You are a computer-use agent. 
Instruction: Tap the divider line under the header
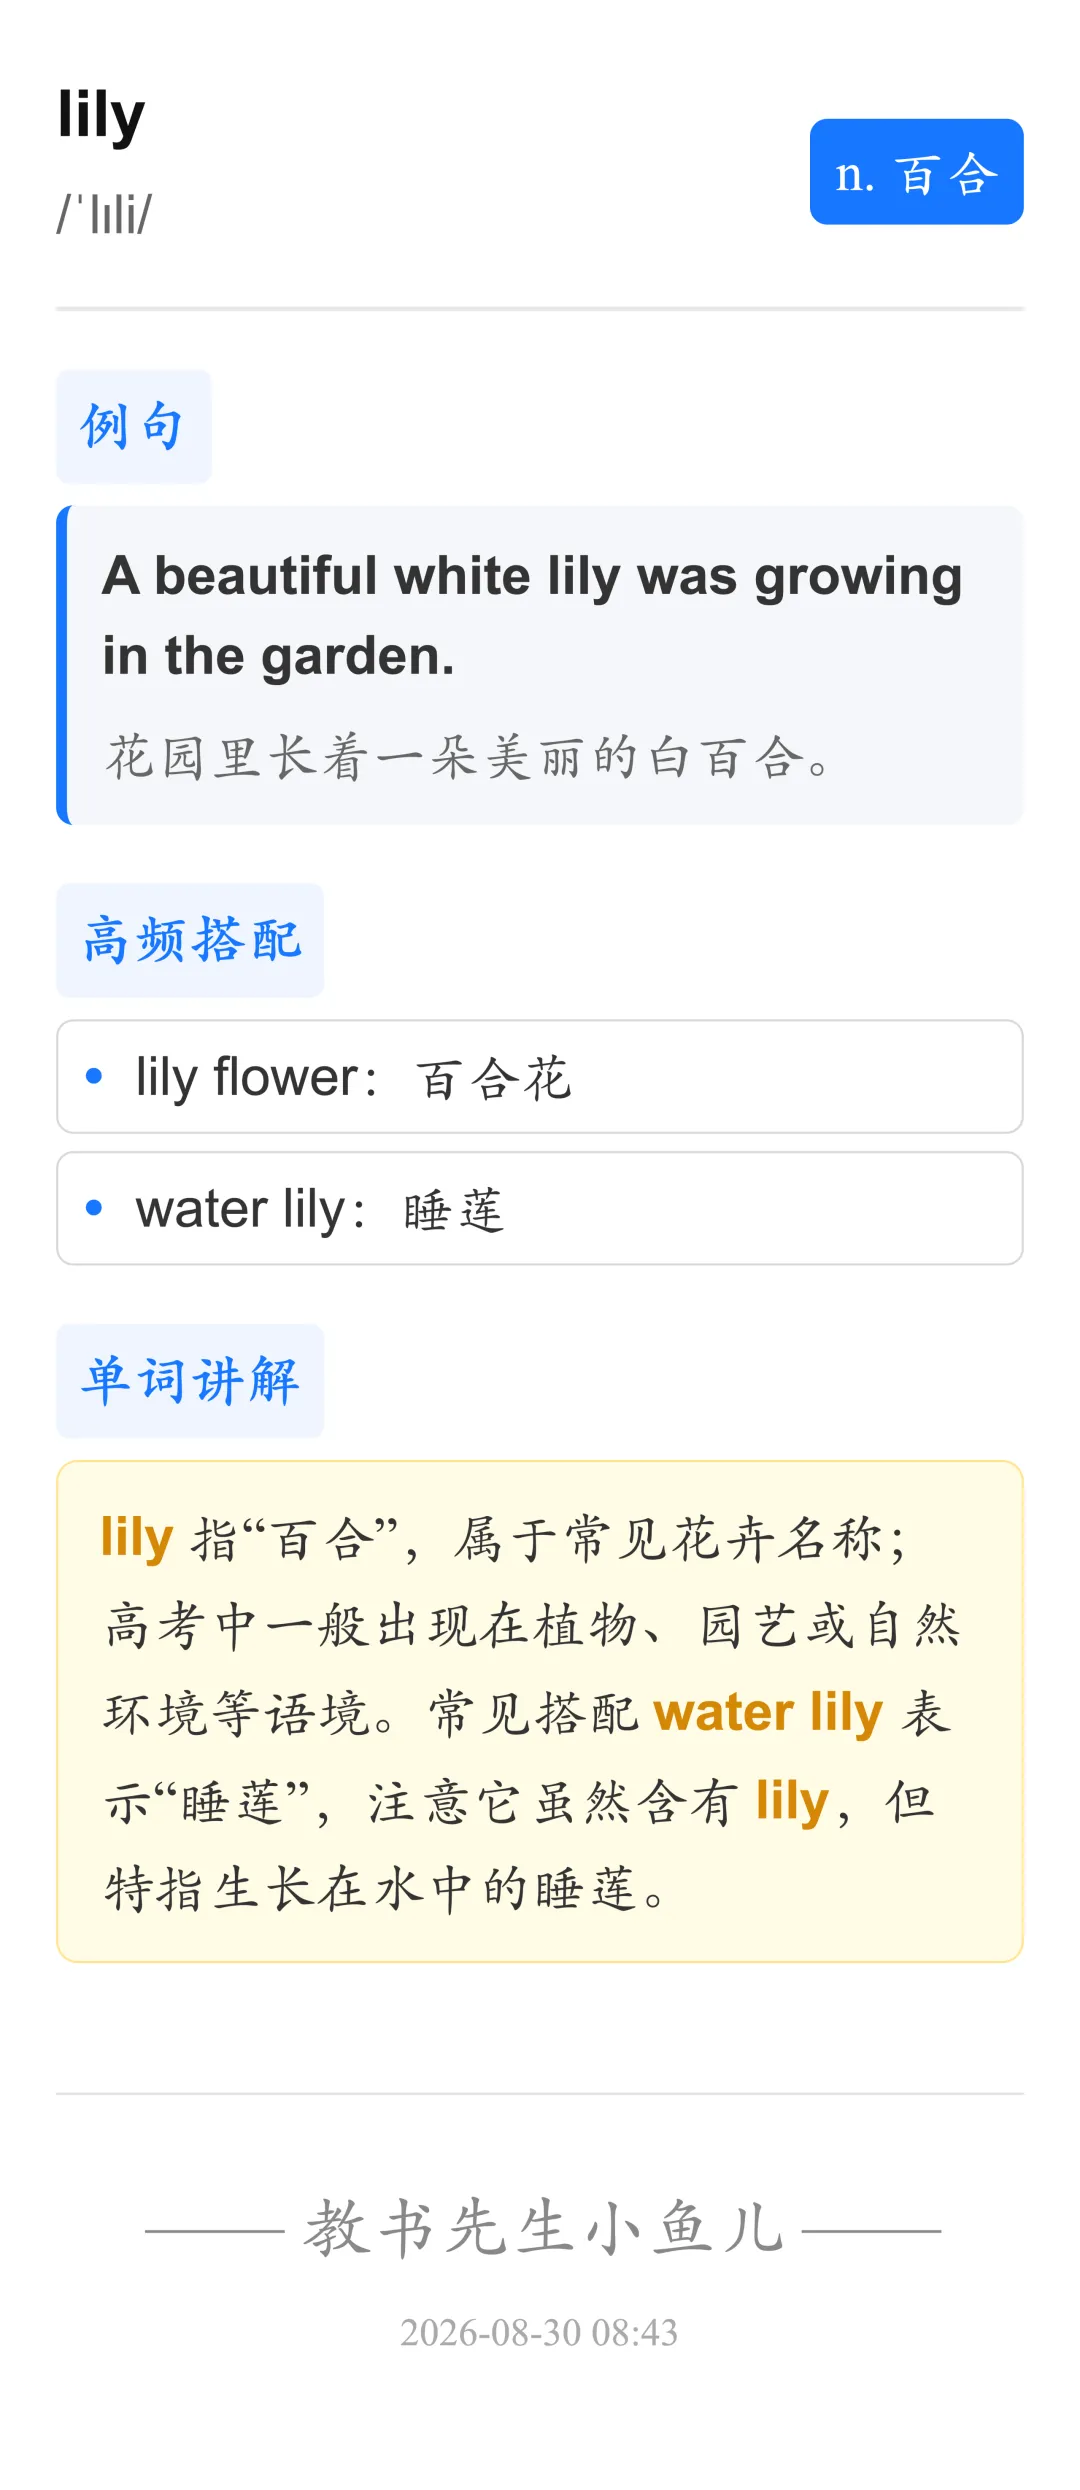(x=540, y=309)
